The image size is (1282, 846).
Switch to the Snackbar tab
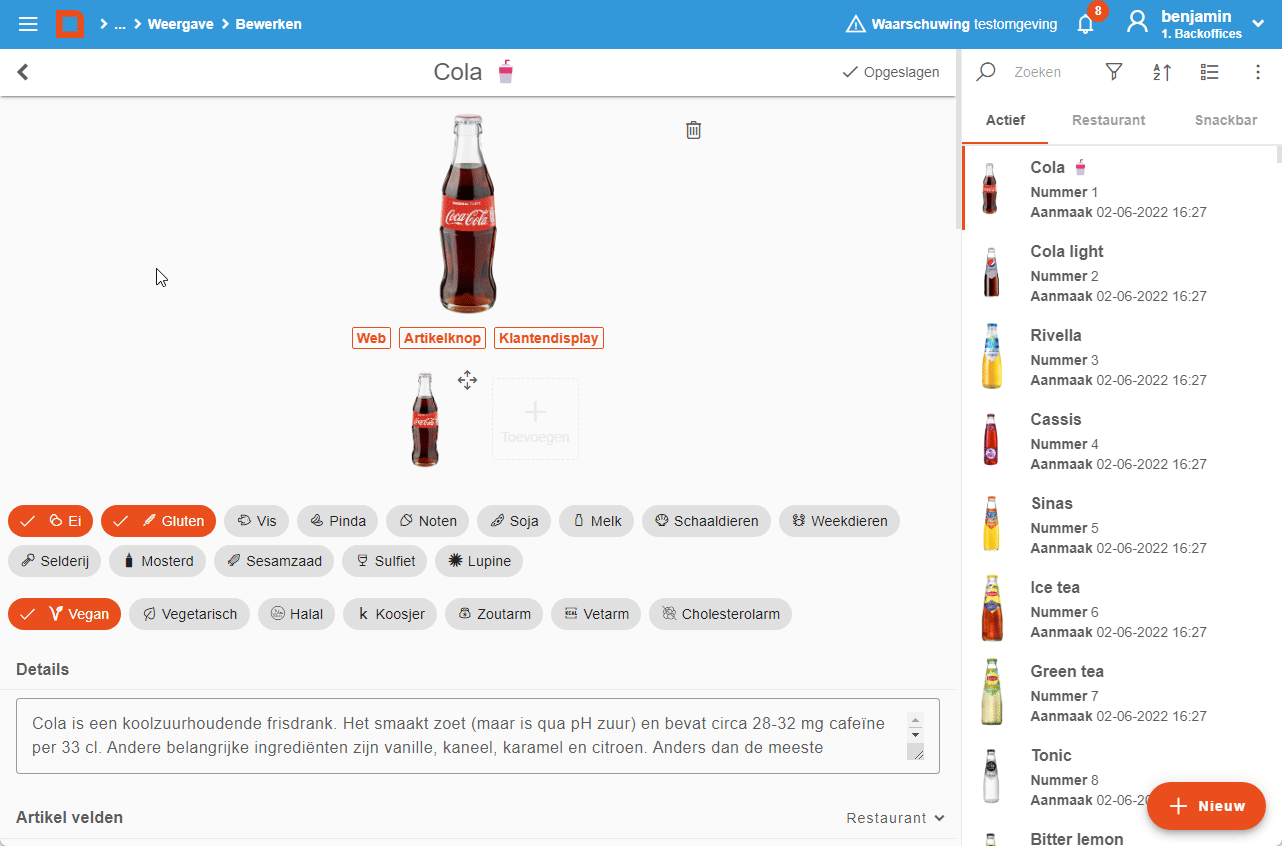(x=1226, y=120)
